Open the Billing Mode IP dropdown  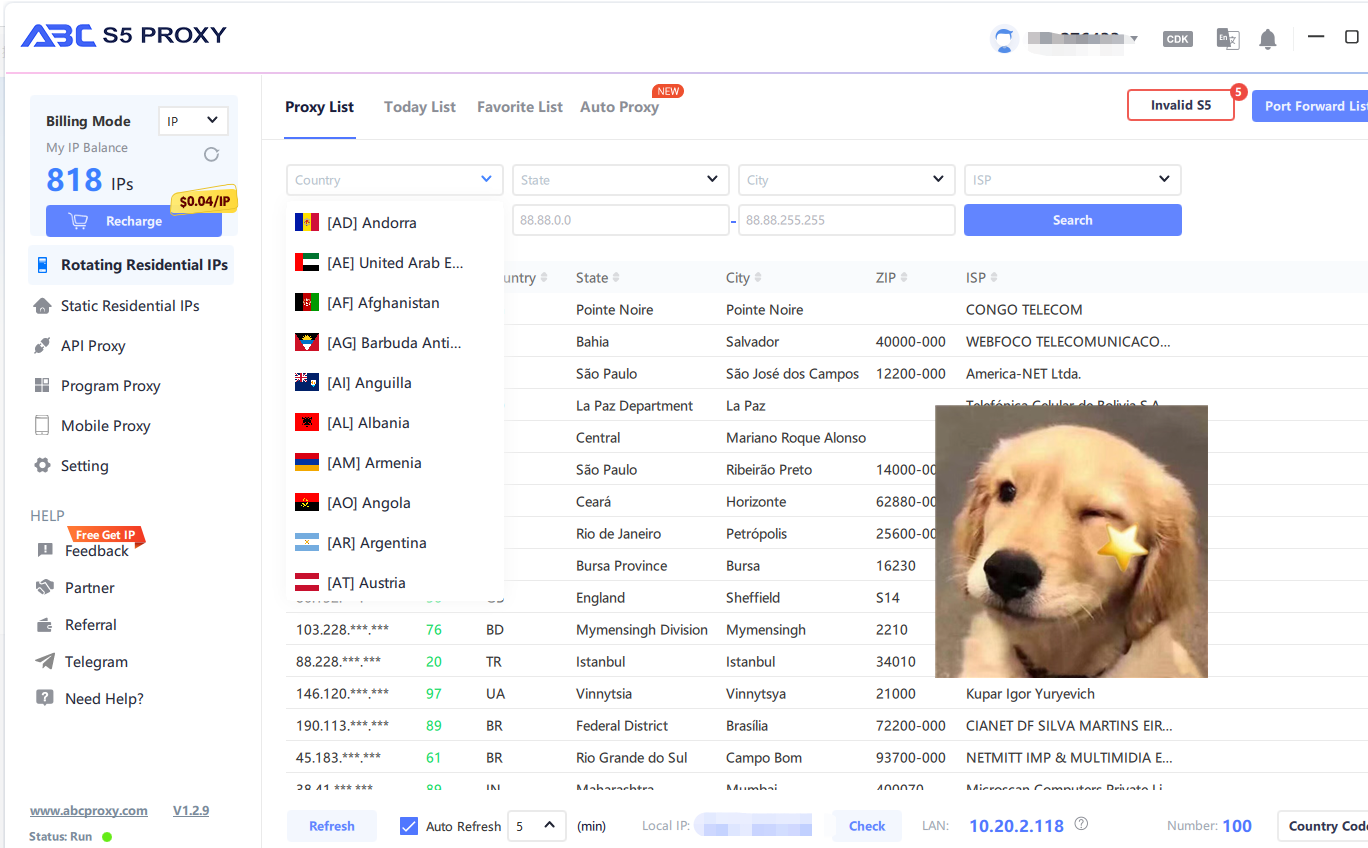point(193,121)
